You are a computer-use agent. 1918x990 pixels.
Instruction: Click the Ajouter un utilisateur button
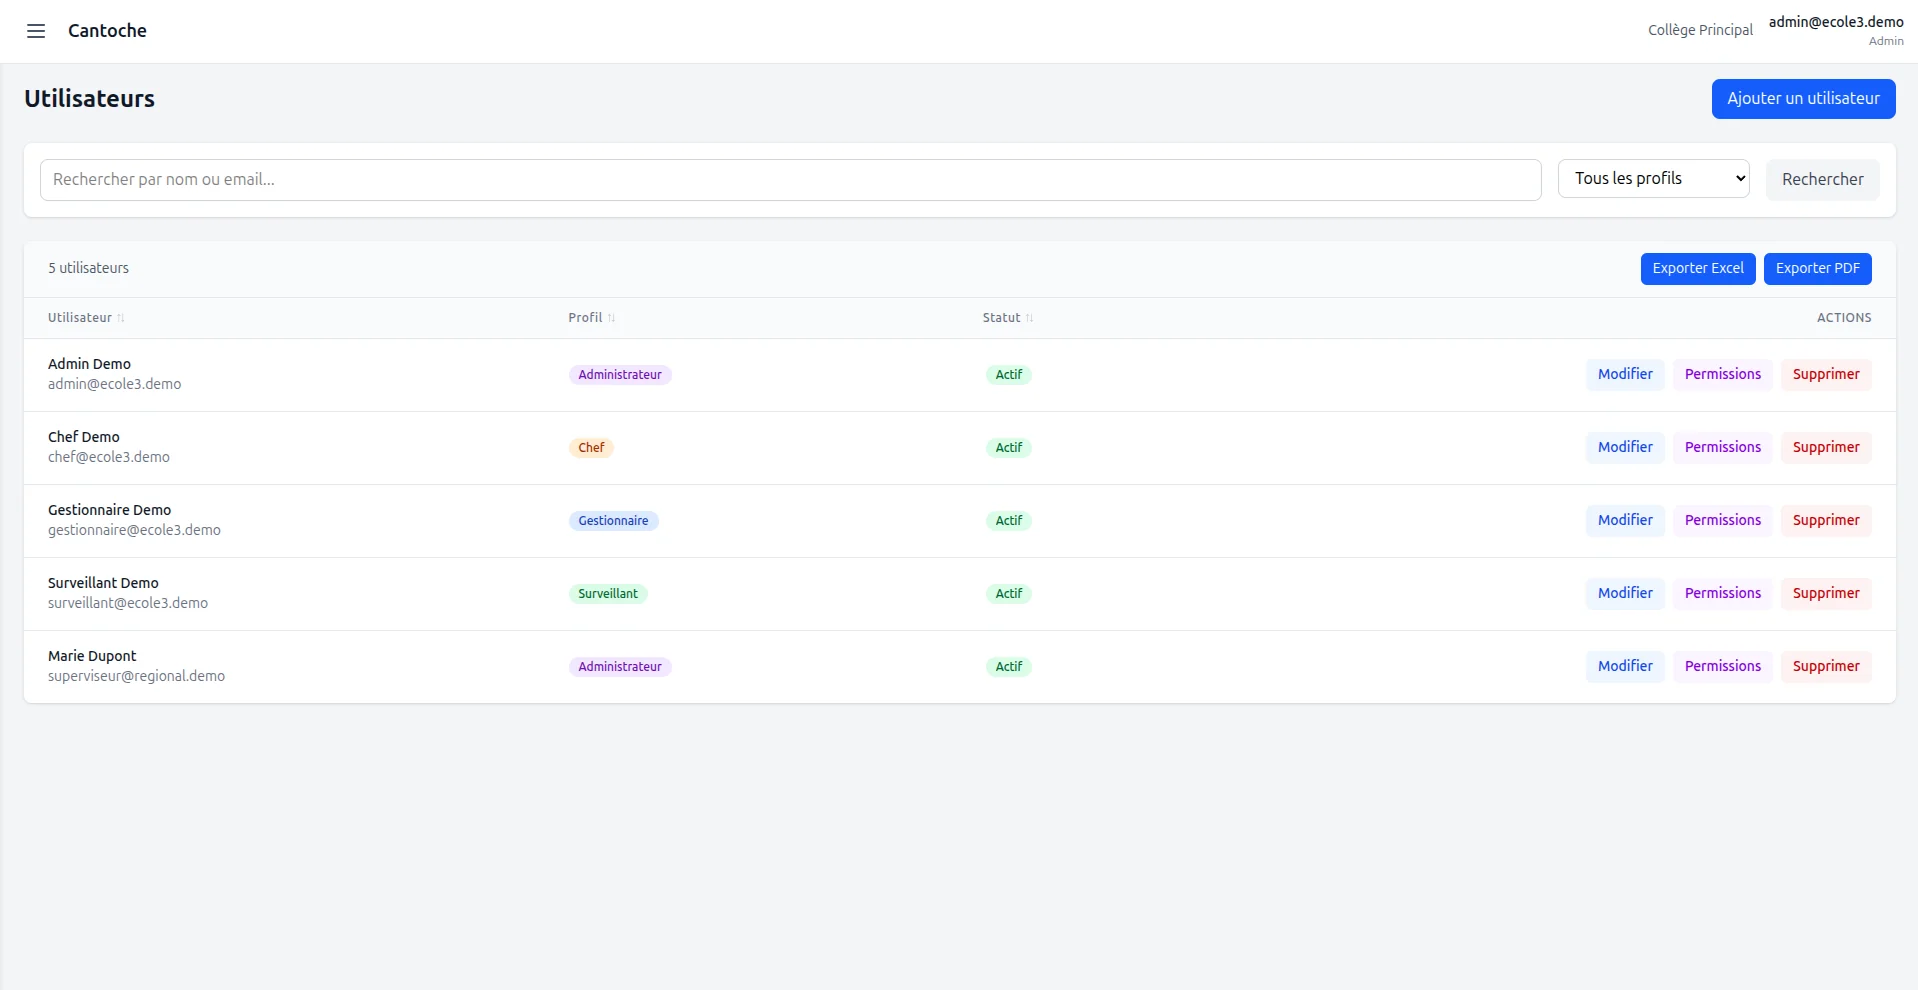click(x=1802, y=99)
